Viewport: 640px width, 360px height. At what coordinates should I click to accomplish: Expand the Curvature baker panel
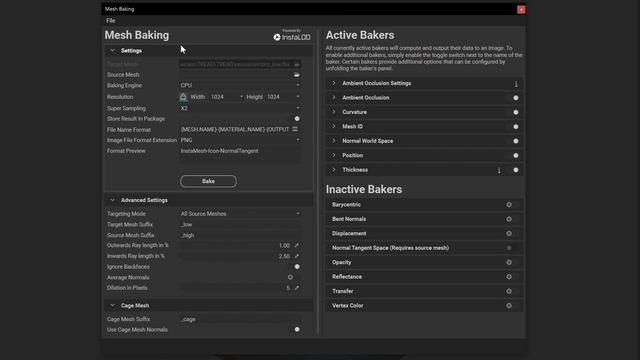(333, 112)
